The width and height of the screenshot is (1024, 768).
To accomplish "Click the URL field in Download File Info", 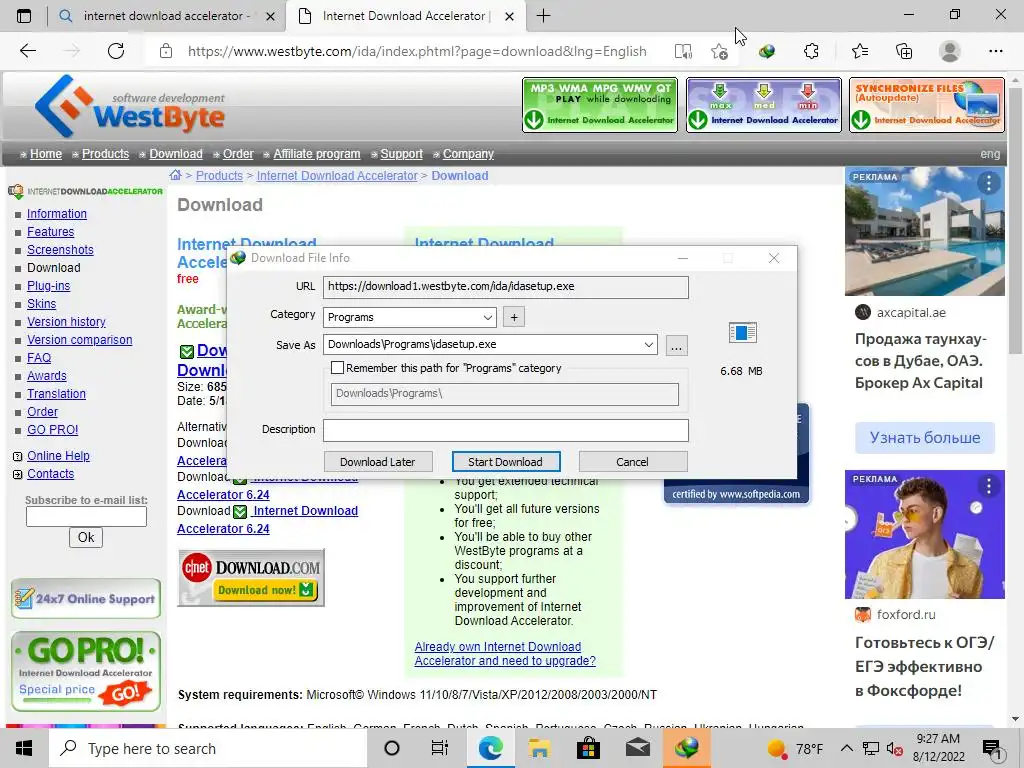I will (x=505, y=287).
